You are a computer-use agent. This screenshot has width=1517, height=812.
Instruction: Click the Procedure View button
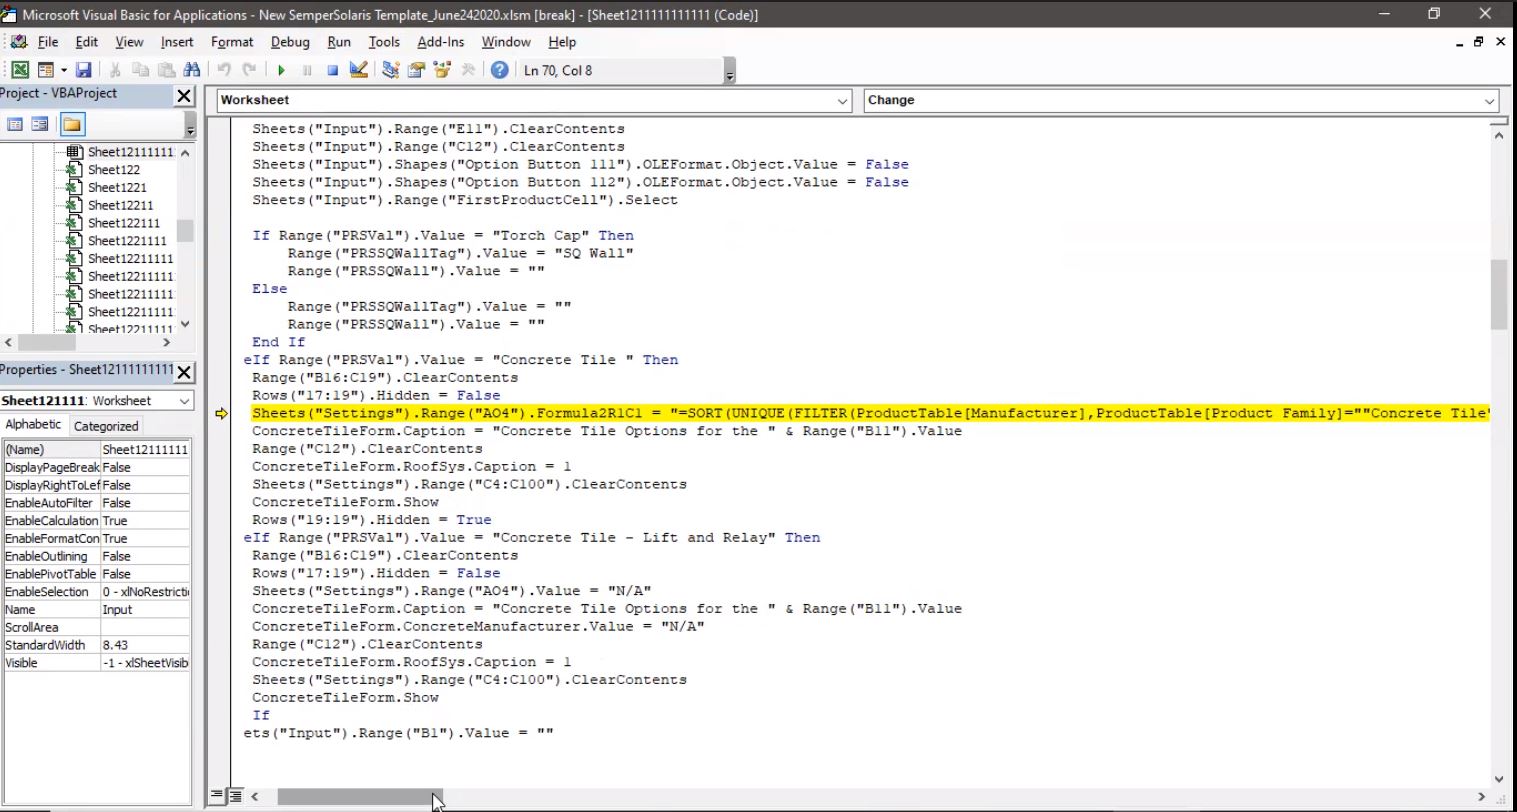point(218,796)
